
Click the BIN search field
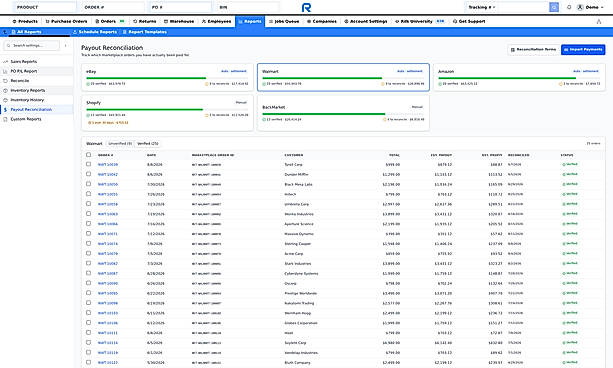[248, 7]
